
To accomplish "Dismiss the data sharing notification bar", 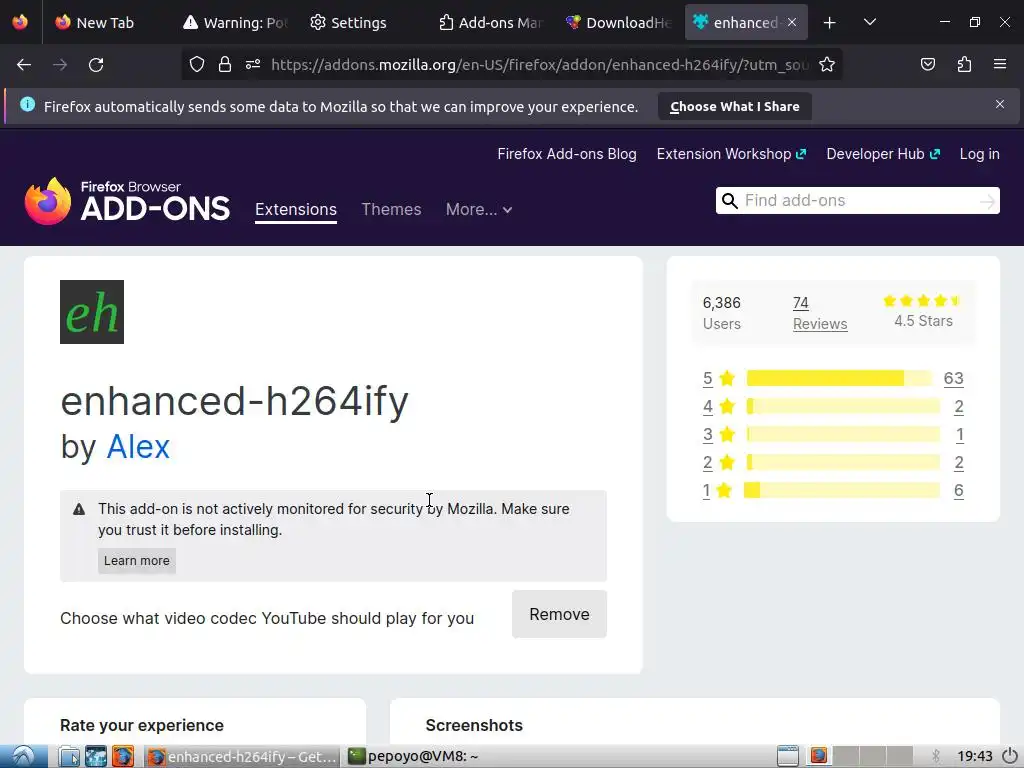I will [1000, 104].
